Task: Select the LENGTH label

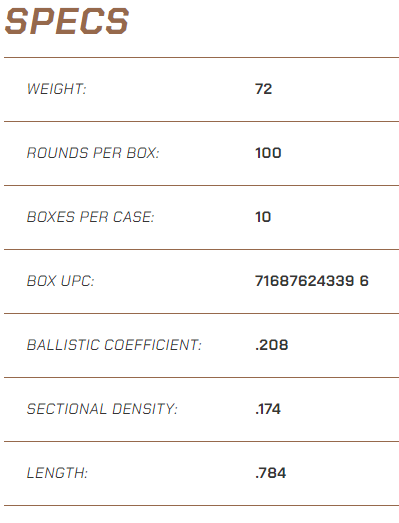Action: pos(57,473)
